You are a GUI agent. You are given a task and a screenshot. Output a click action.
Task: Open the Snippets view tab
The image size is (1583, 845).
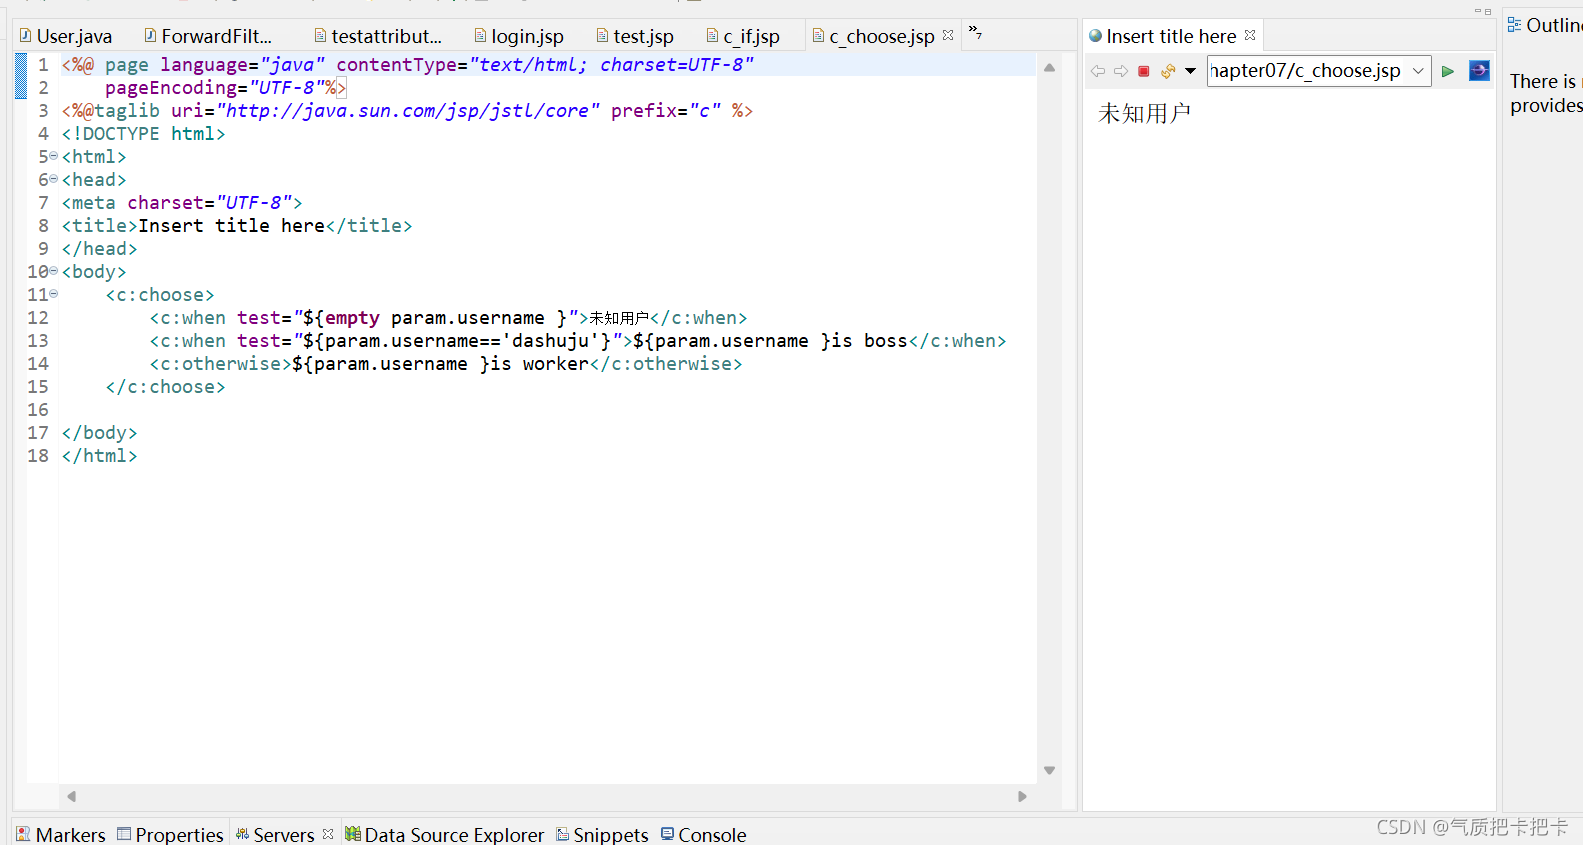click(602, 834)
